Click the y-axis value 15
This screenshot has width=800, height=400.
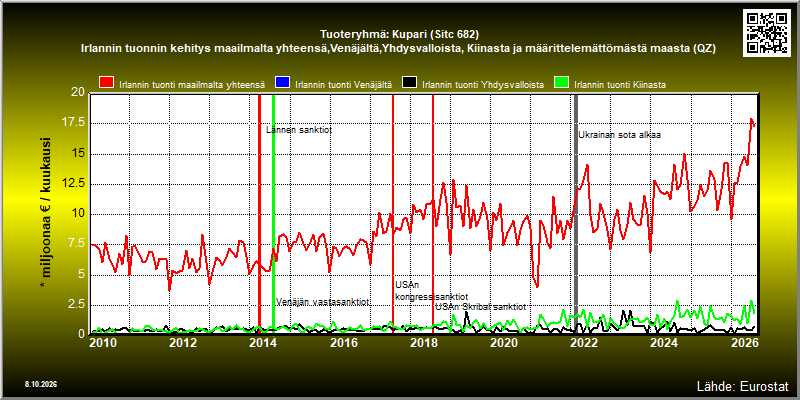click(x=78, y=154)
